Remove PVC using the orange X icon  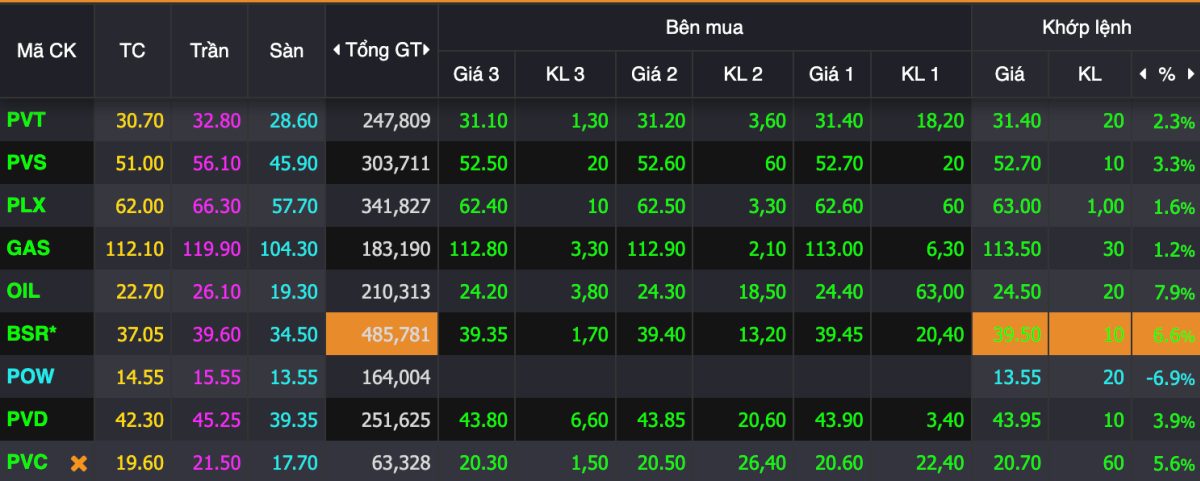tap(78, 463)
